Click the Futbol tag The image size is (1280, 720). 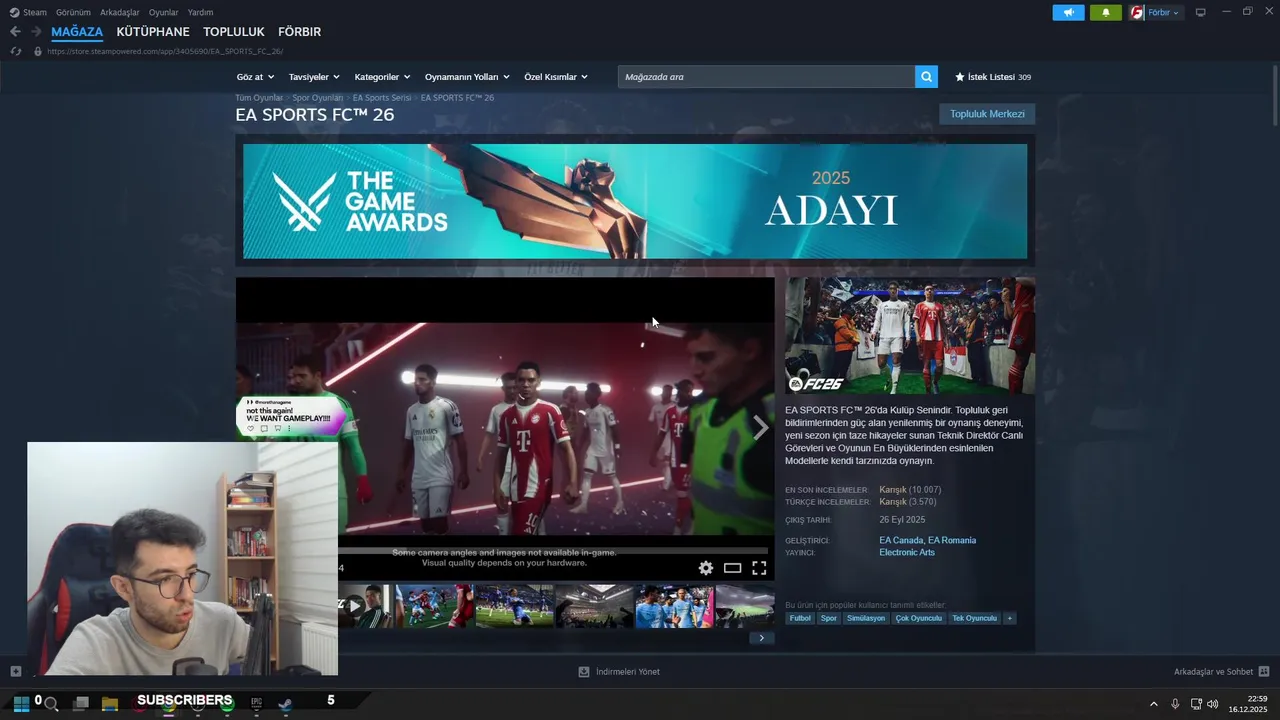coord(800,618)
